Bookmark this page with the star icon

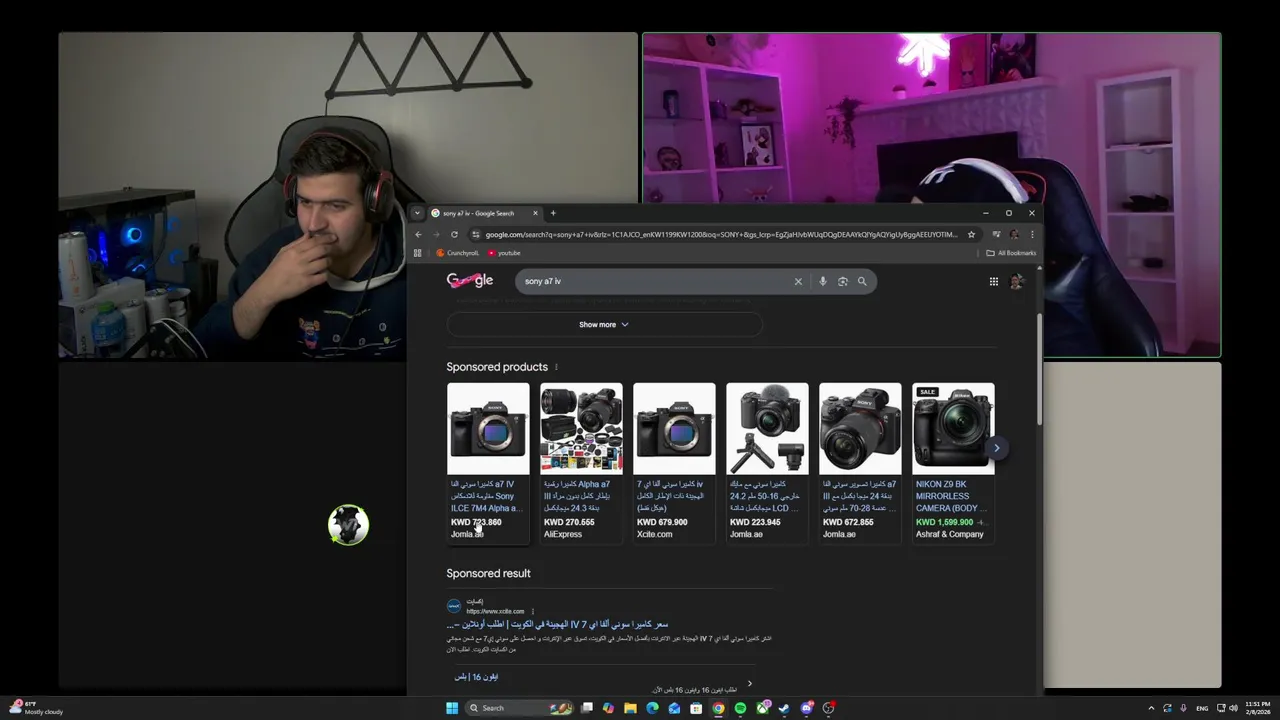tap(971, 234)
